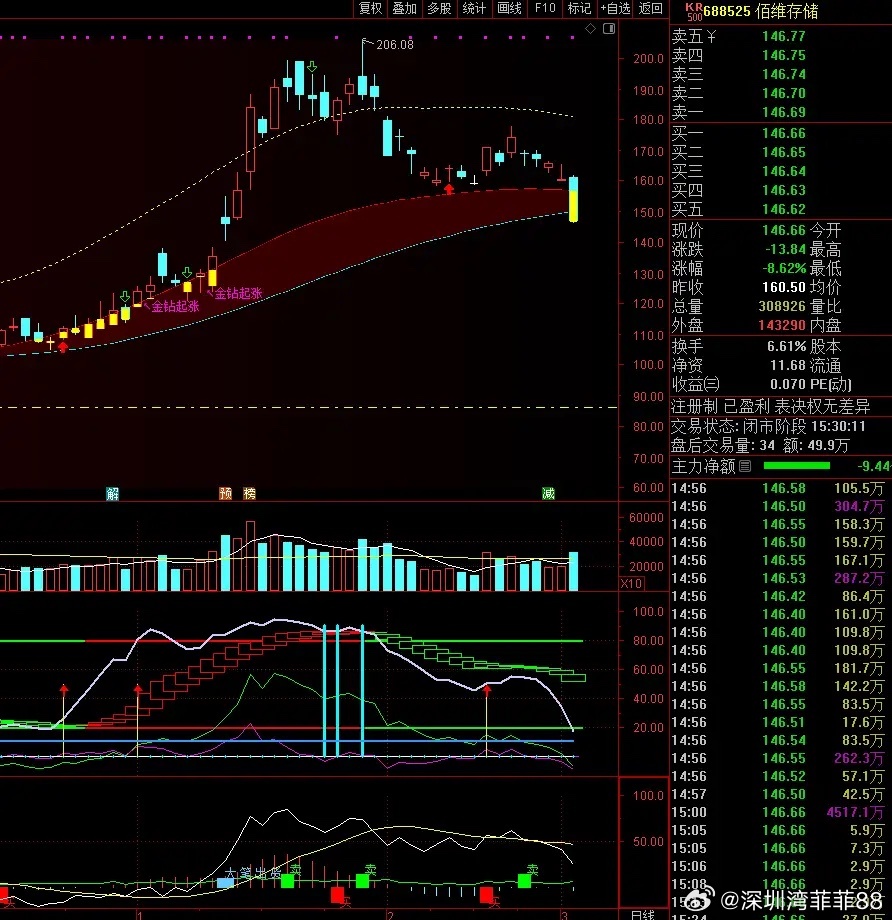This screenshot has width=892, height=920.
Task: Open F10 company info
Action: click(x=545, y=8)
